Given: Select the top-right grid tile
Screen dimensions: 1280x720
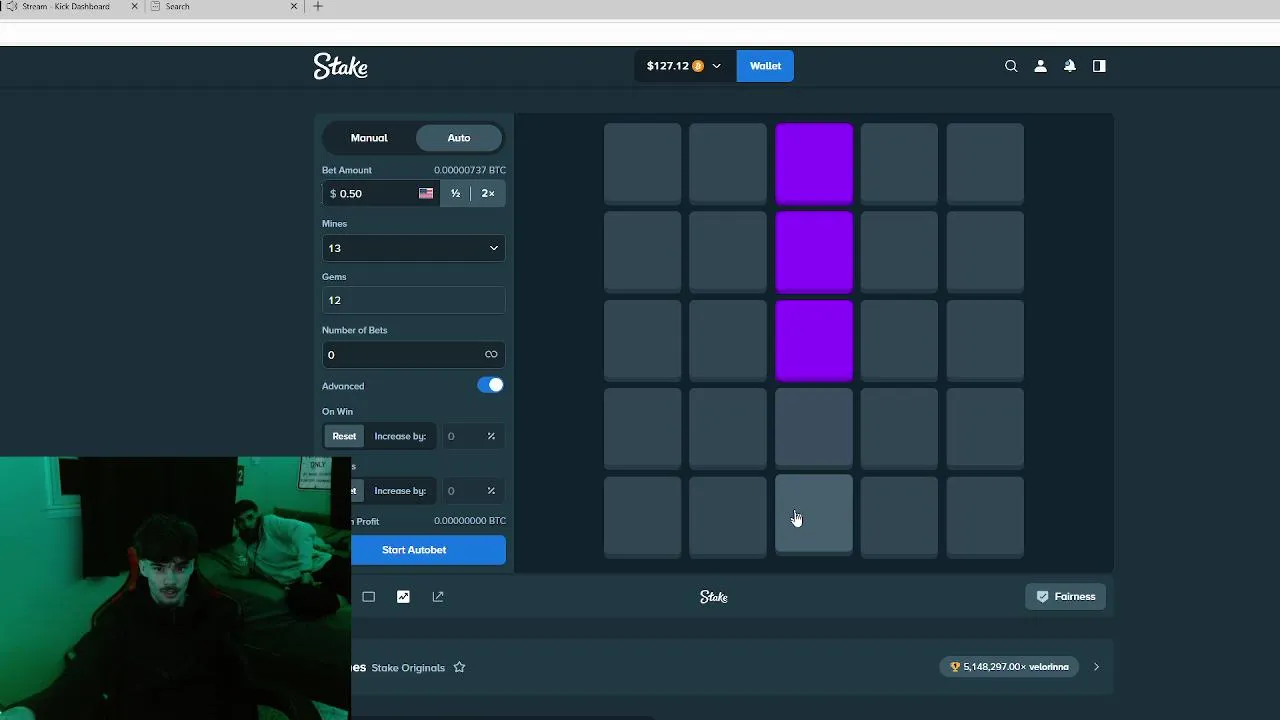Looking at the screenshot, I should (985, 163).
